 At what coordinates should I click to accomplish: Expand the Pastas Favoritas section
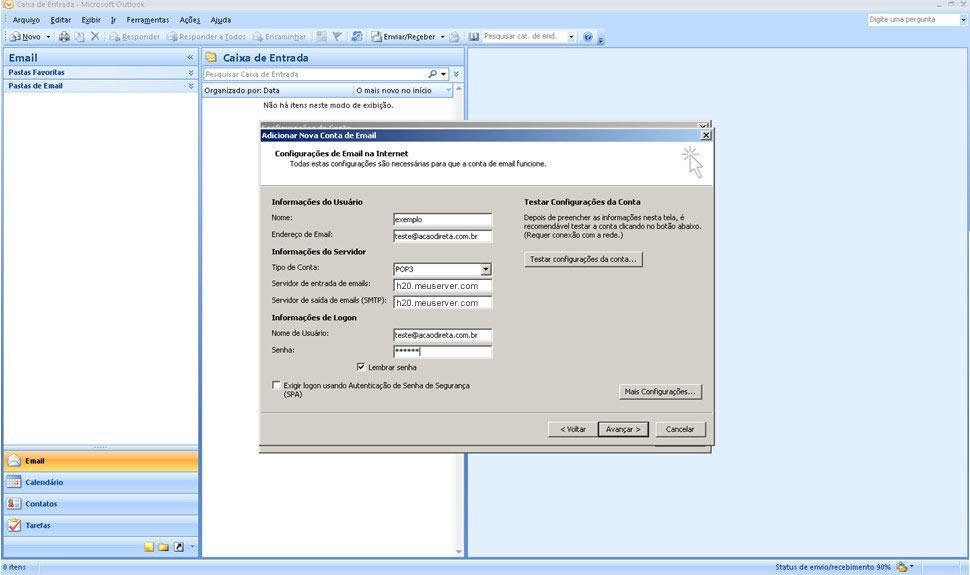[190, 73]
